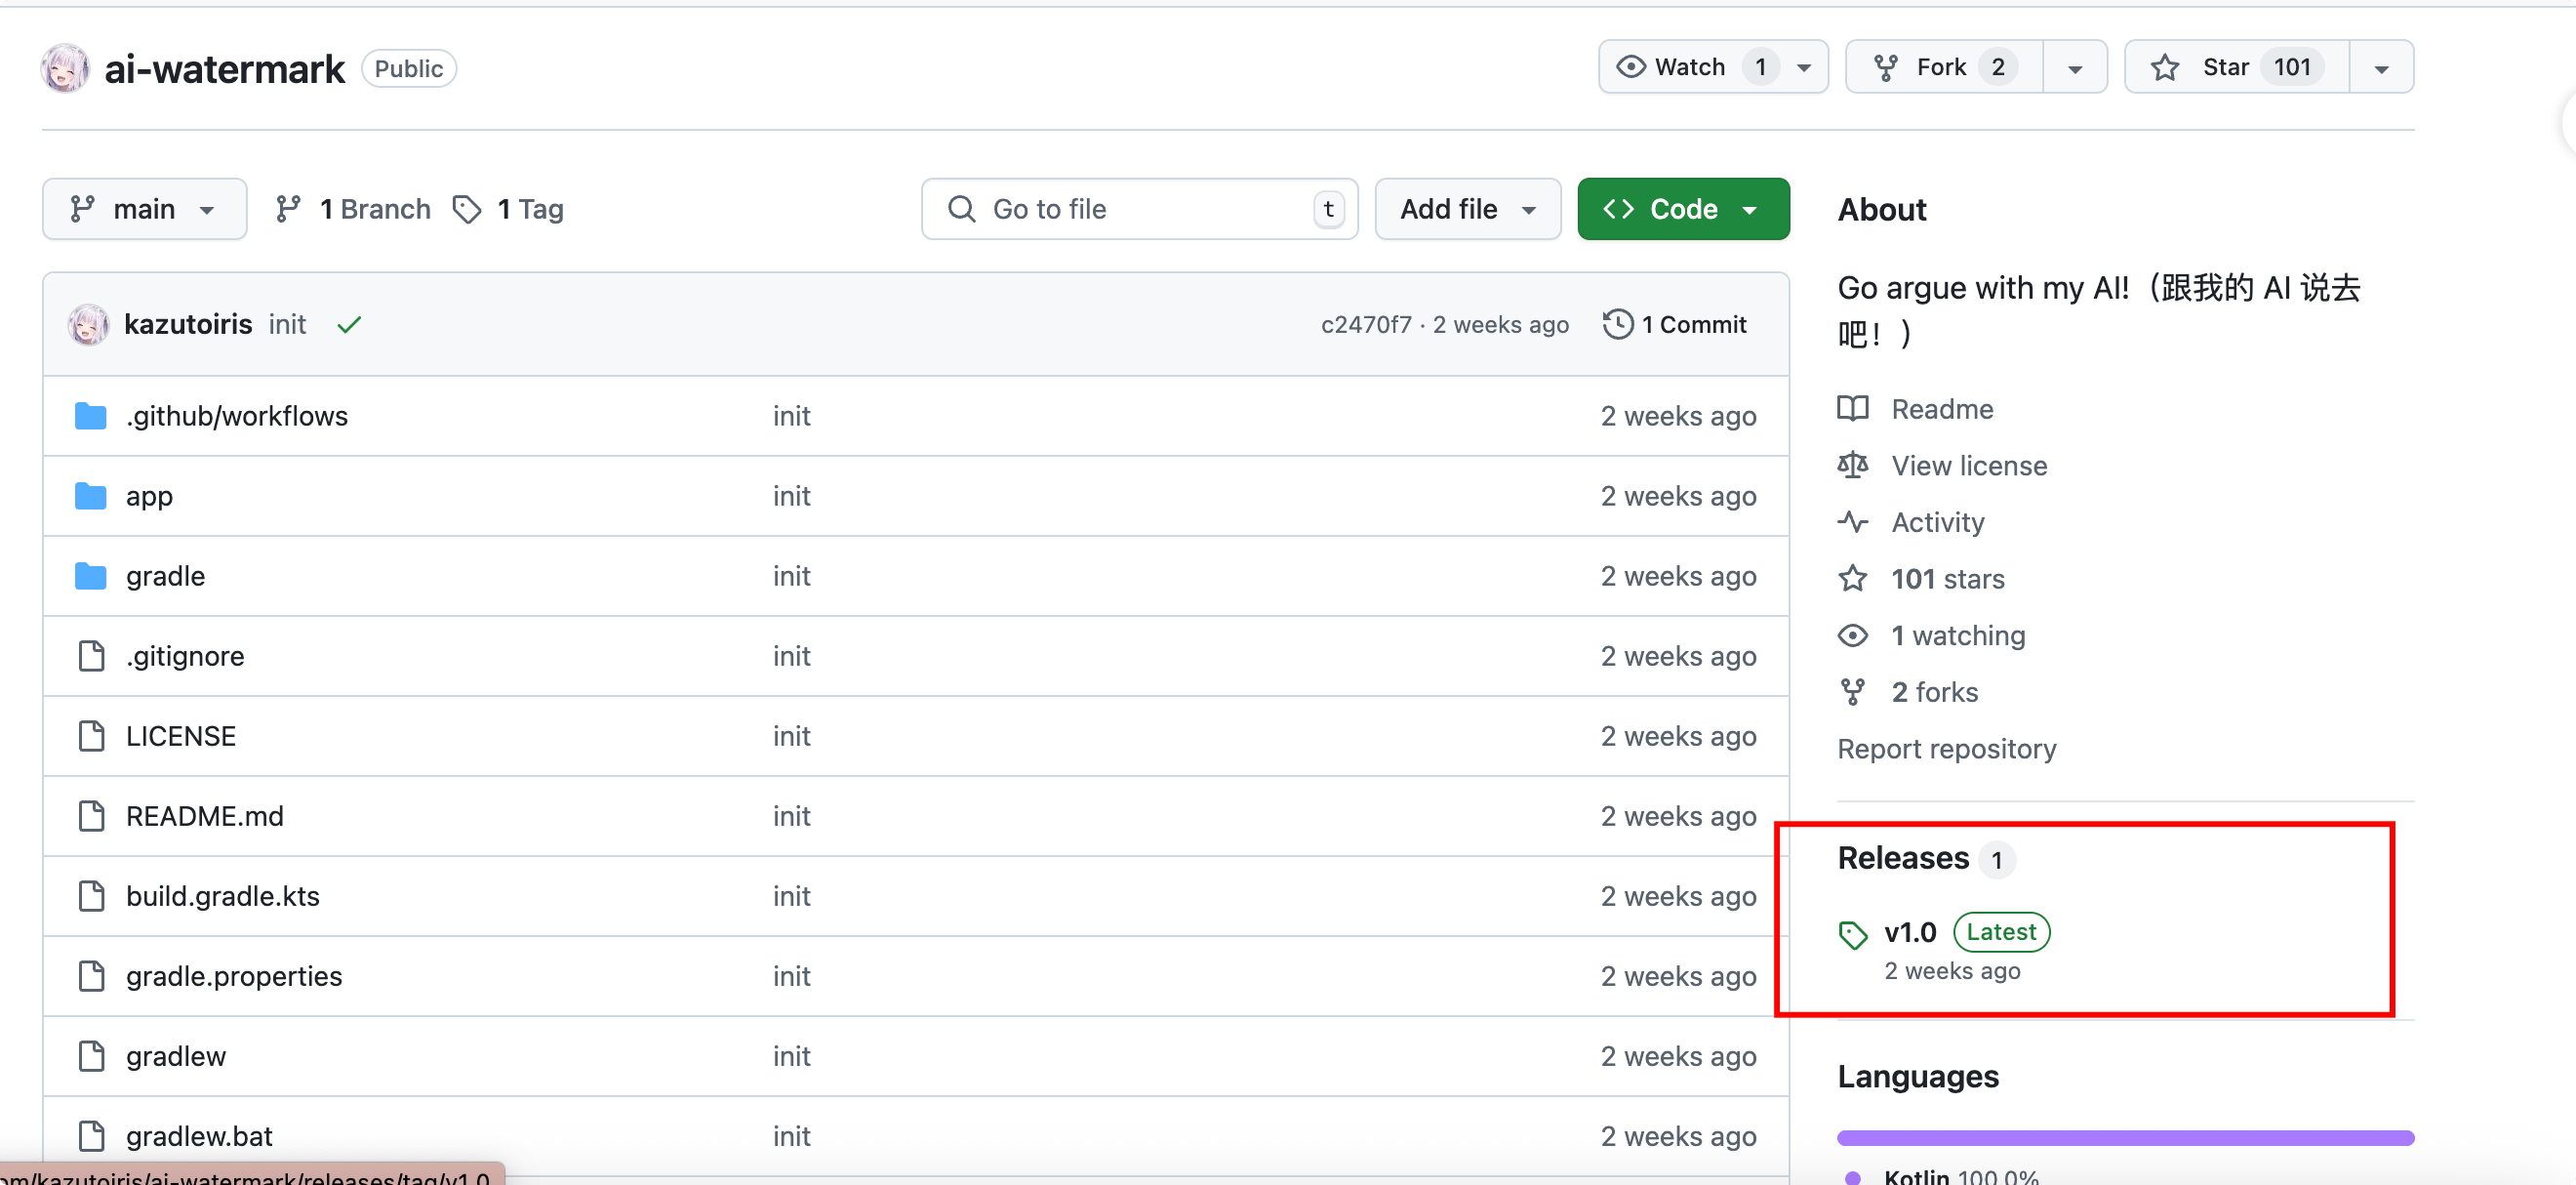Open the gradle folder name
Screen dimensions: 2576x1185
tap(165, 576)
